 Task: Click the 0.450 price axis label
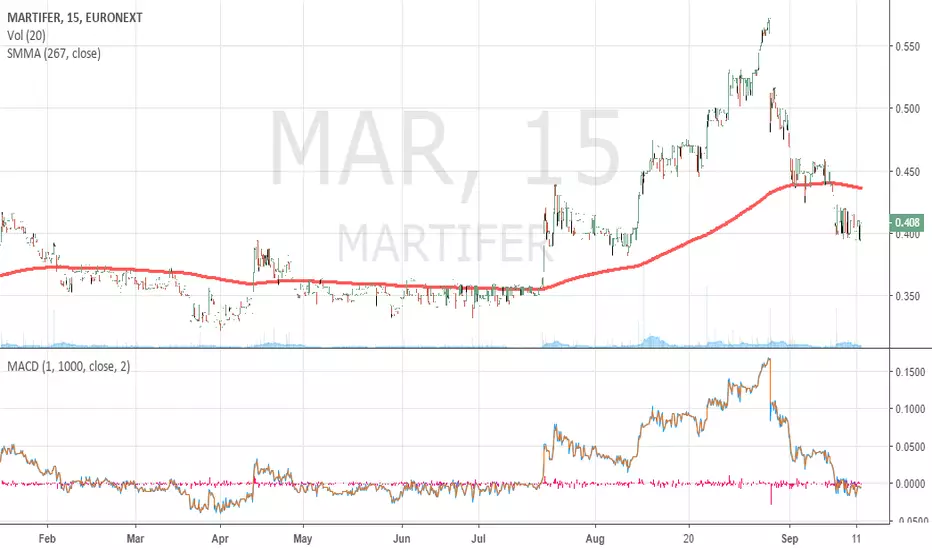coord(908,172)
